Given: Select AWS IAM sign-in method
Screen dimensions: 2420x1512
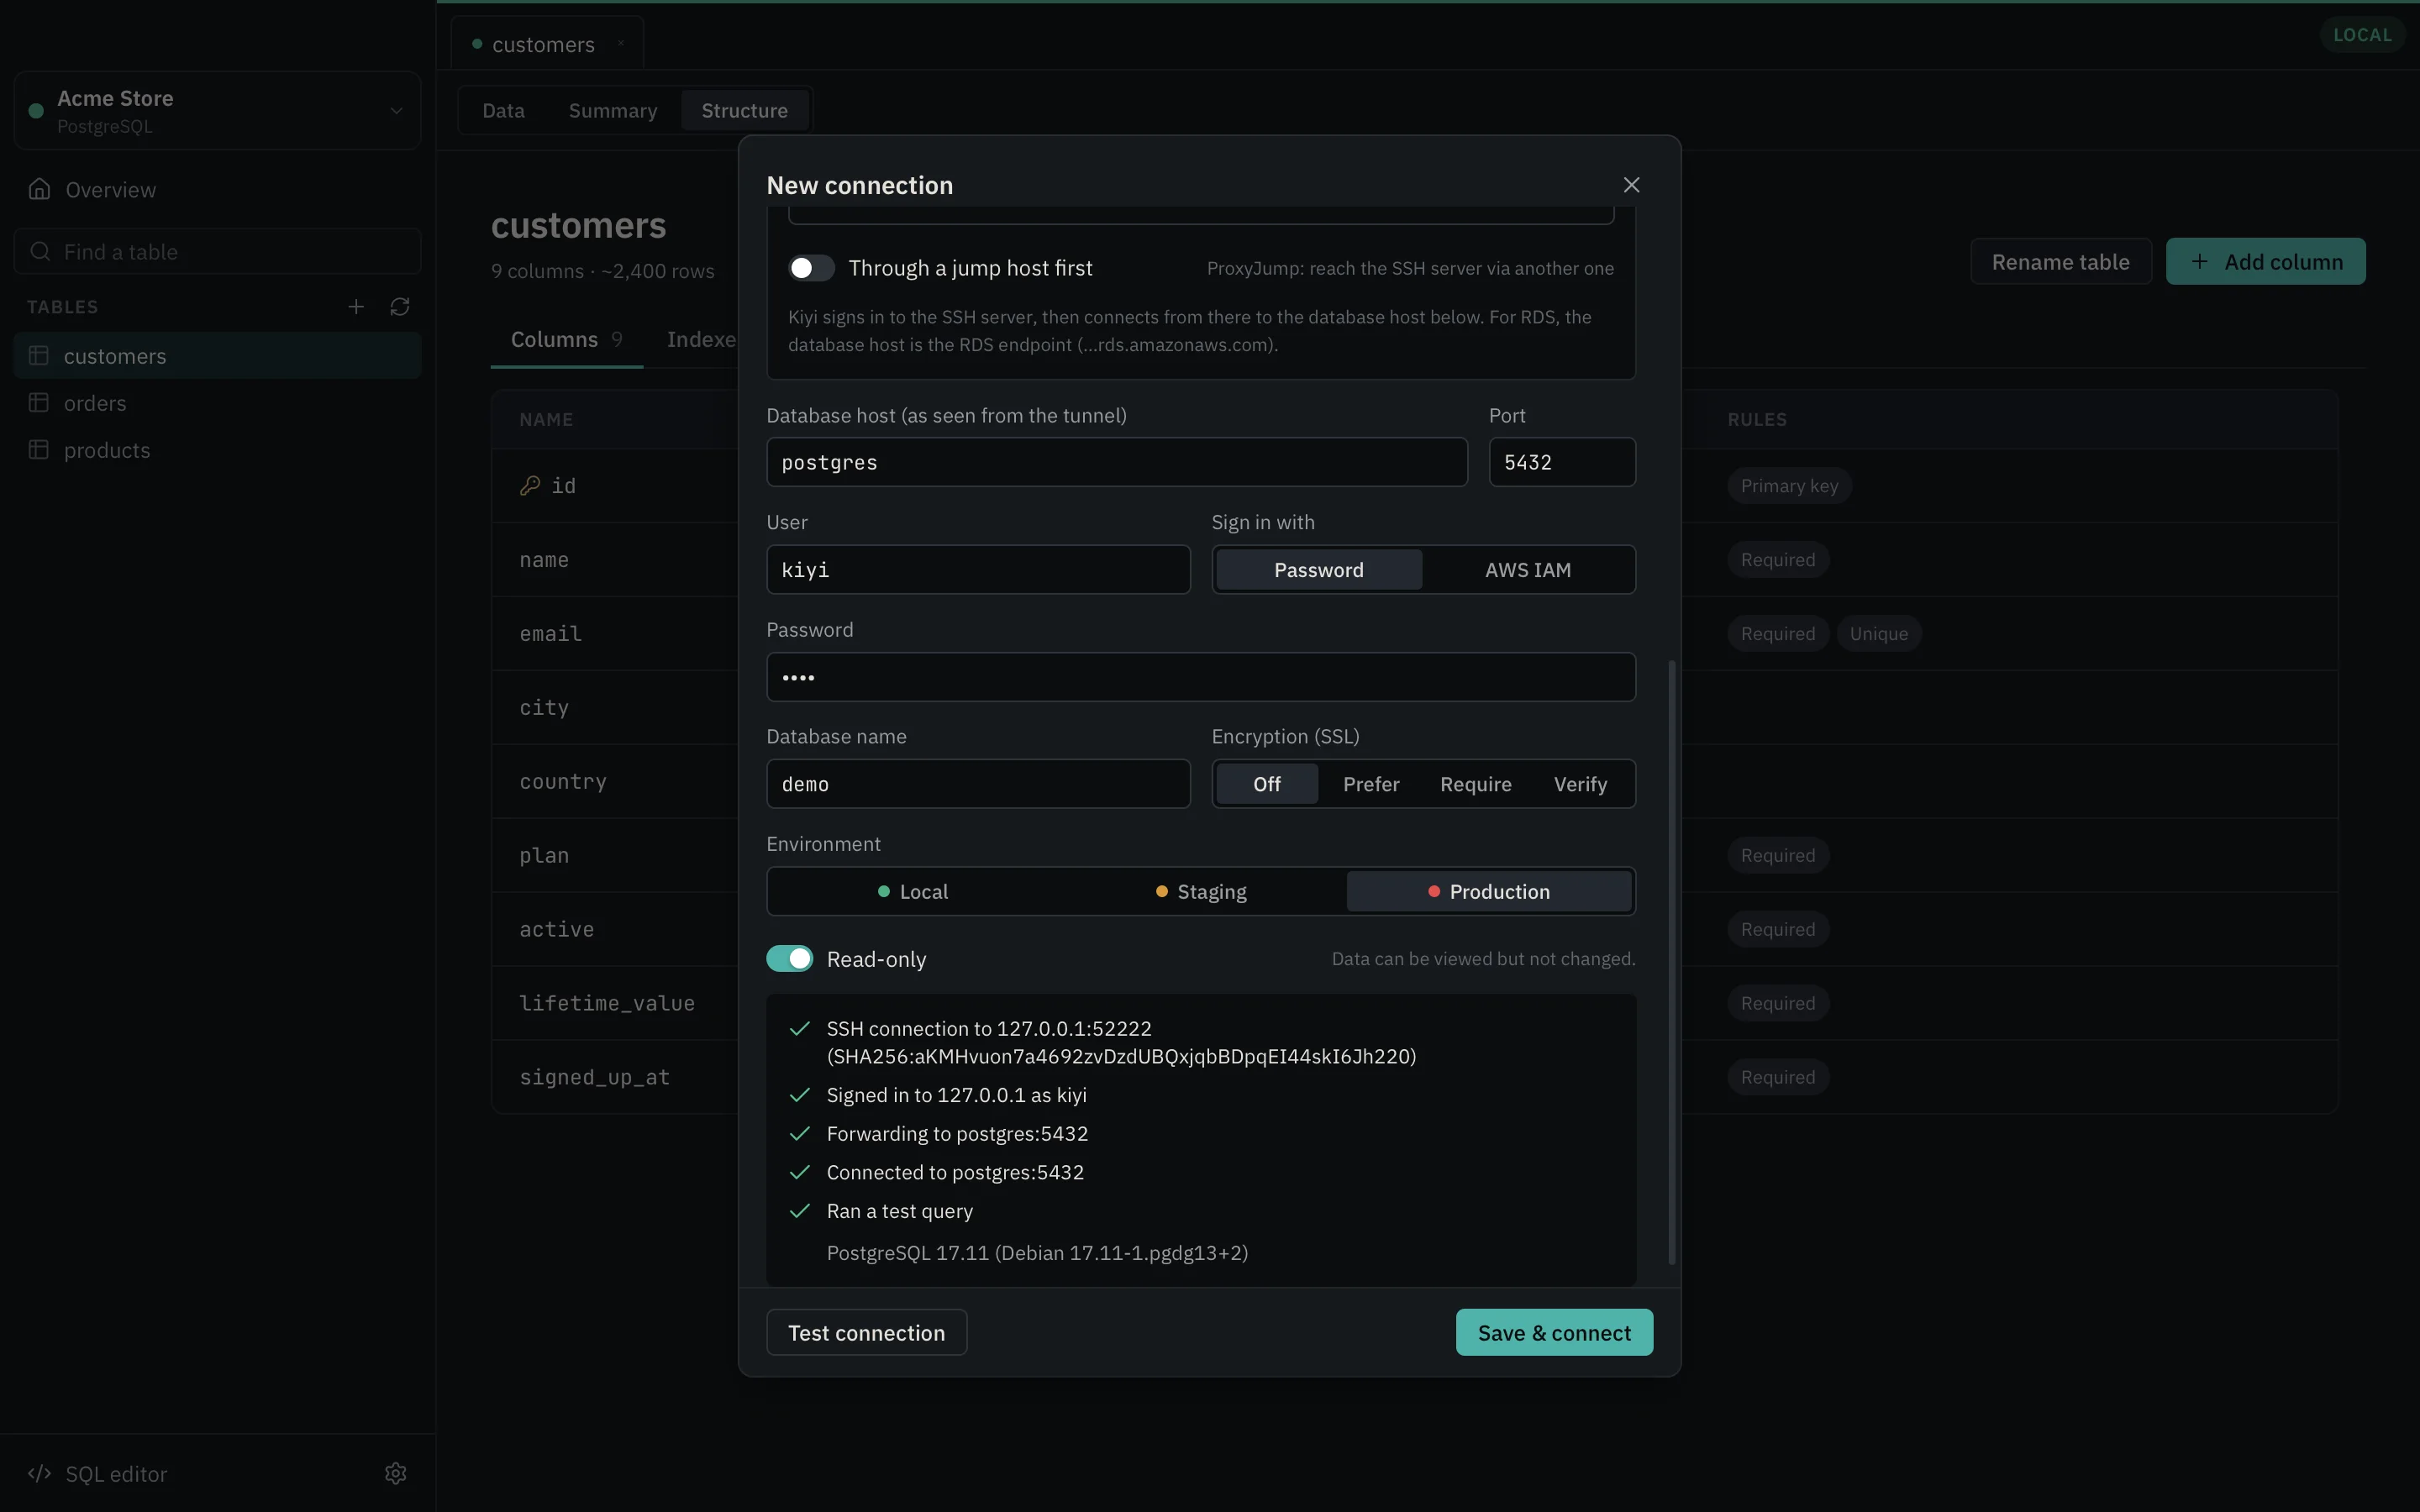Looking at the screenshot, I should coord(1527,570).
